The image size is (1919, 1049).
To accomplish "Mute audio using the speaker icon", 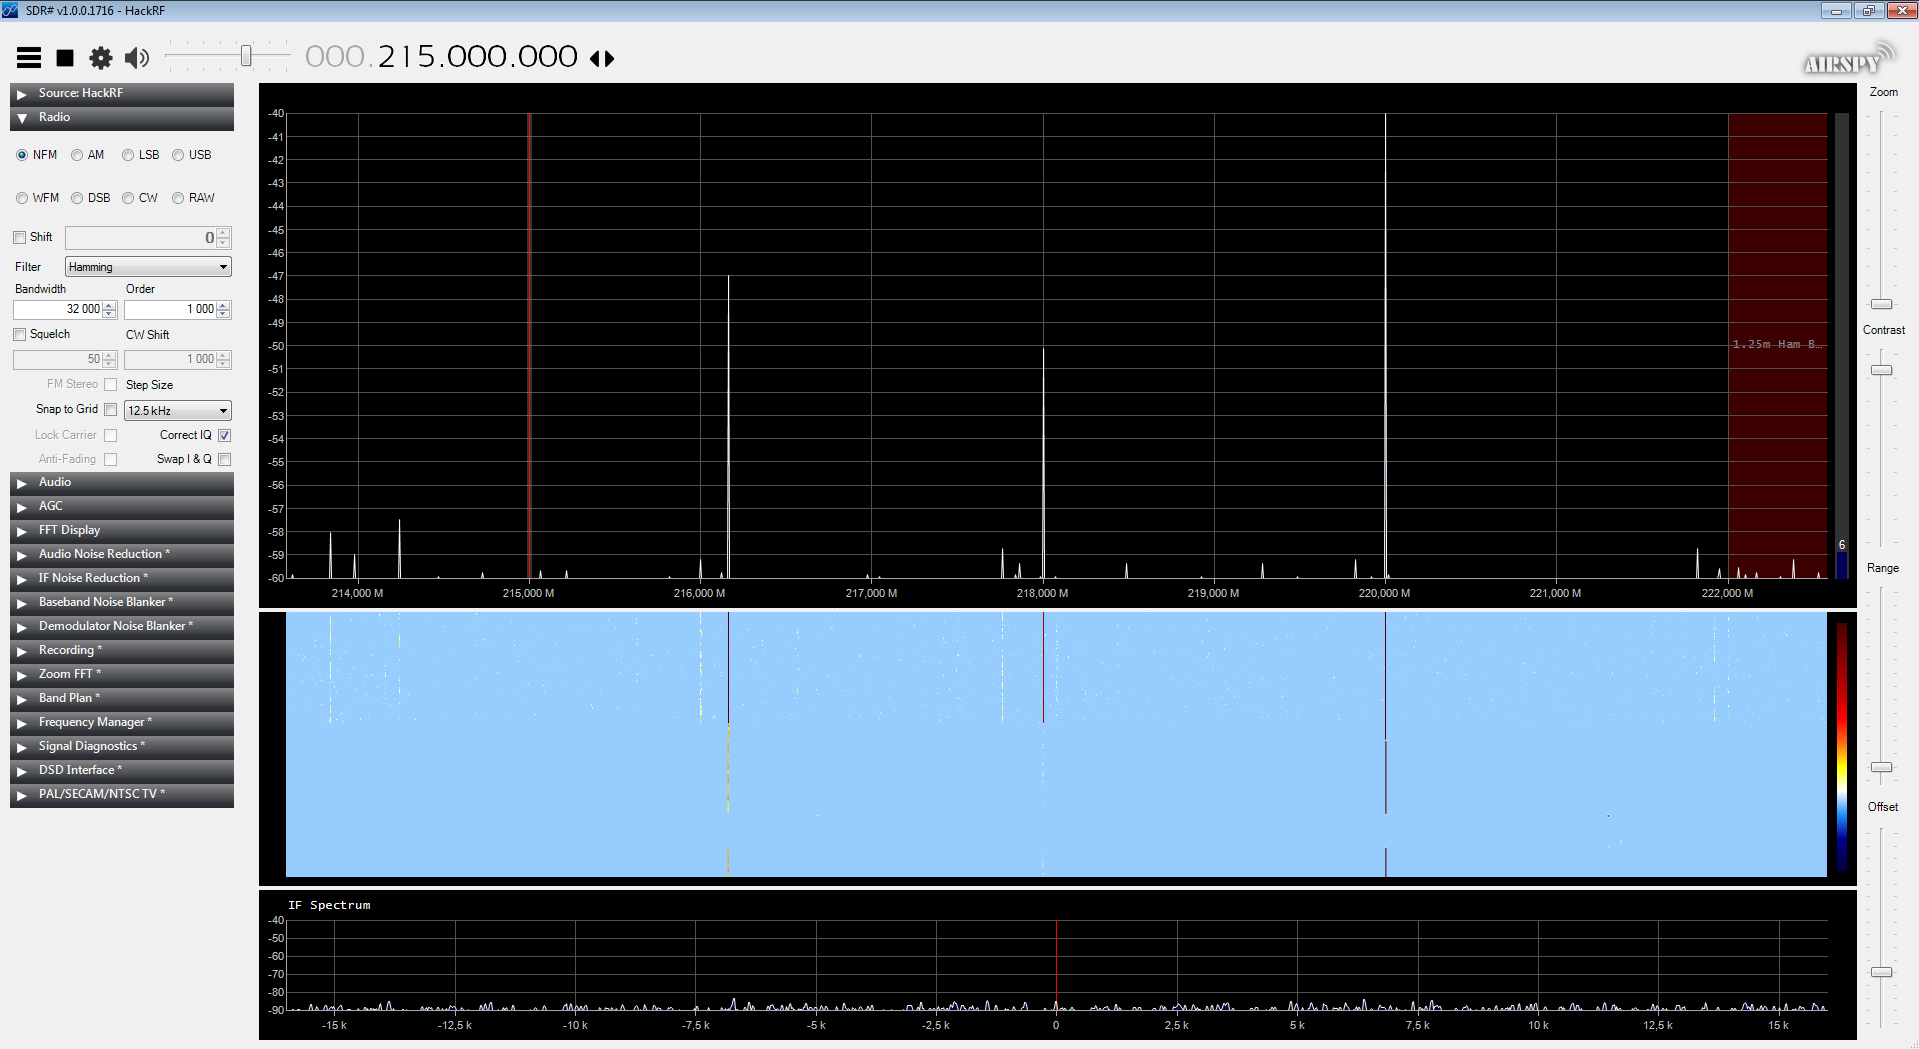I will point(137,58).
